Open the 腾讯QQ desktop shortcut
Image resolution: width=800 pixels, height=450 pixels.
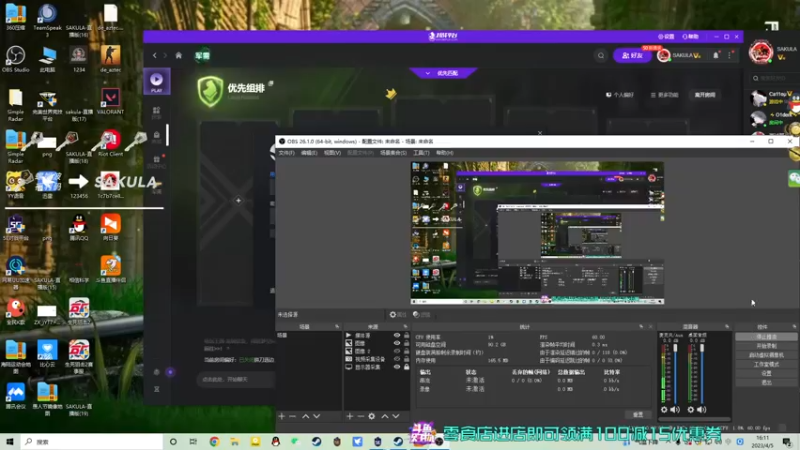(79, 227)
